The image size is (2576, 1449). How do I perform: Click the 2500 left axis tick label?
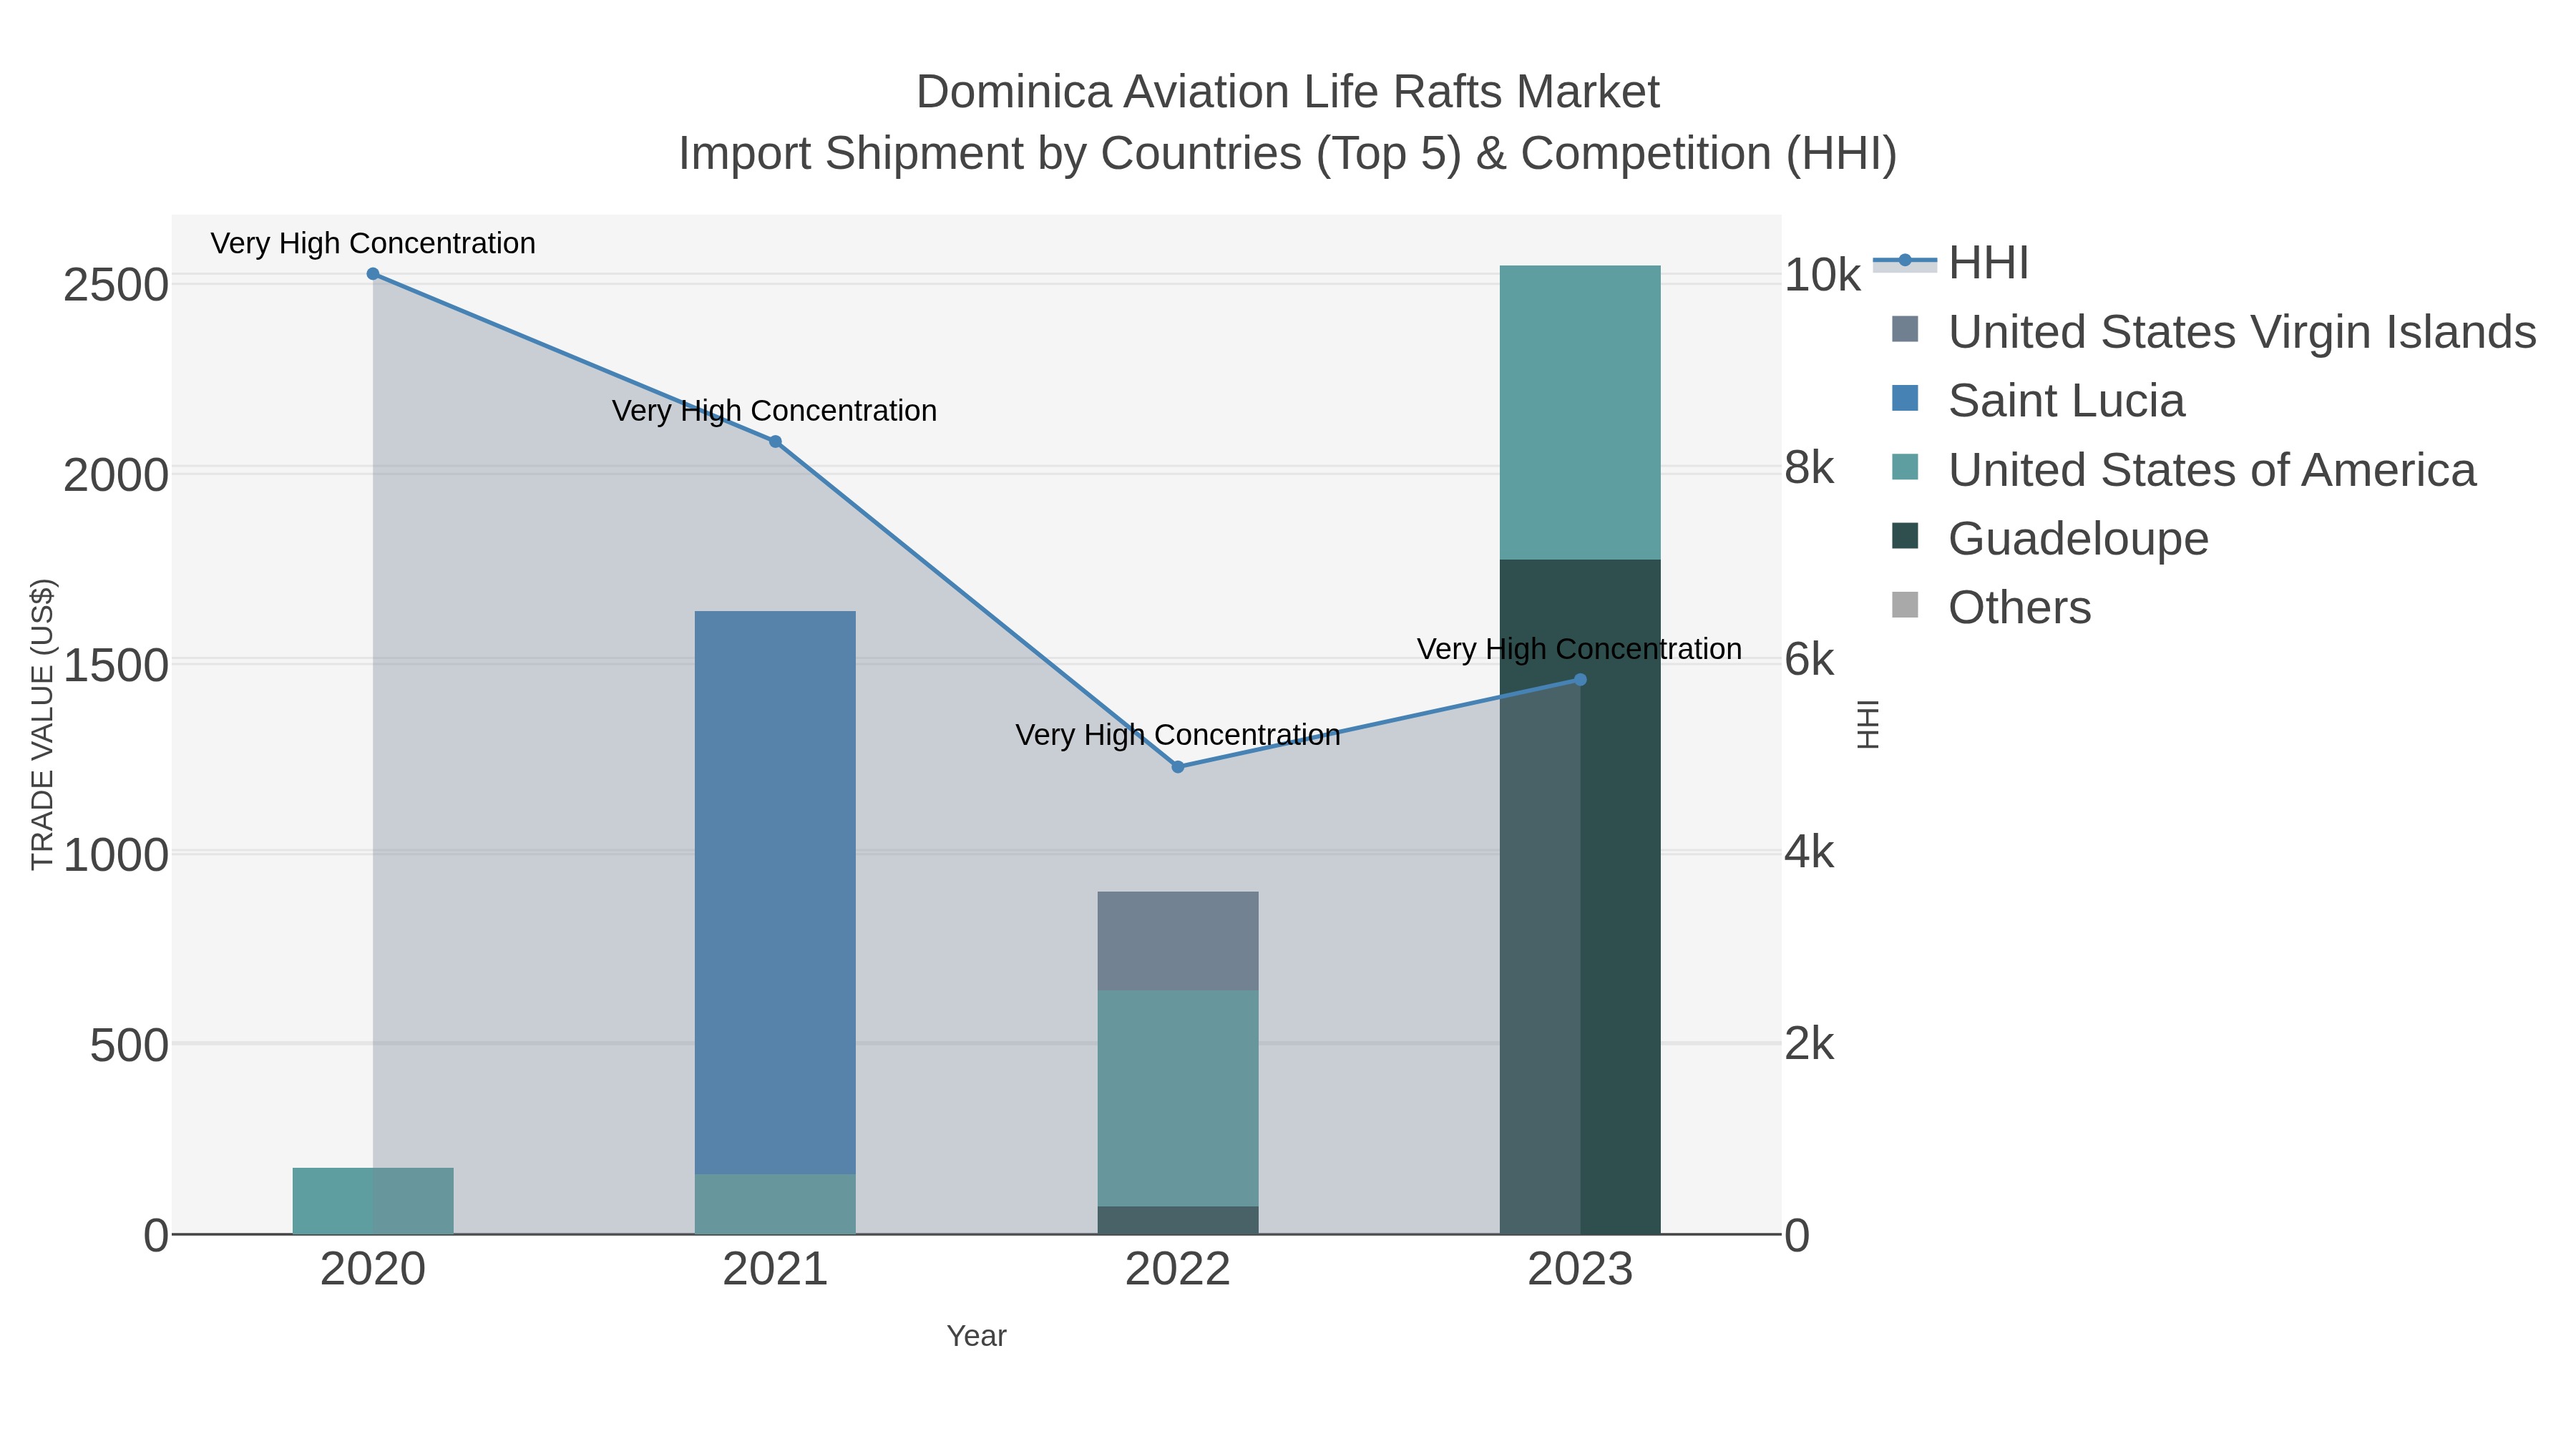click(116, 286)
